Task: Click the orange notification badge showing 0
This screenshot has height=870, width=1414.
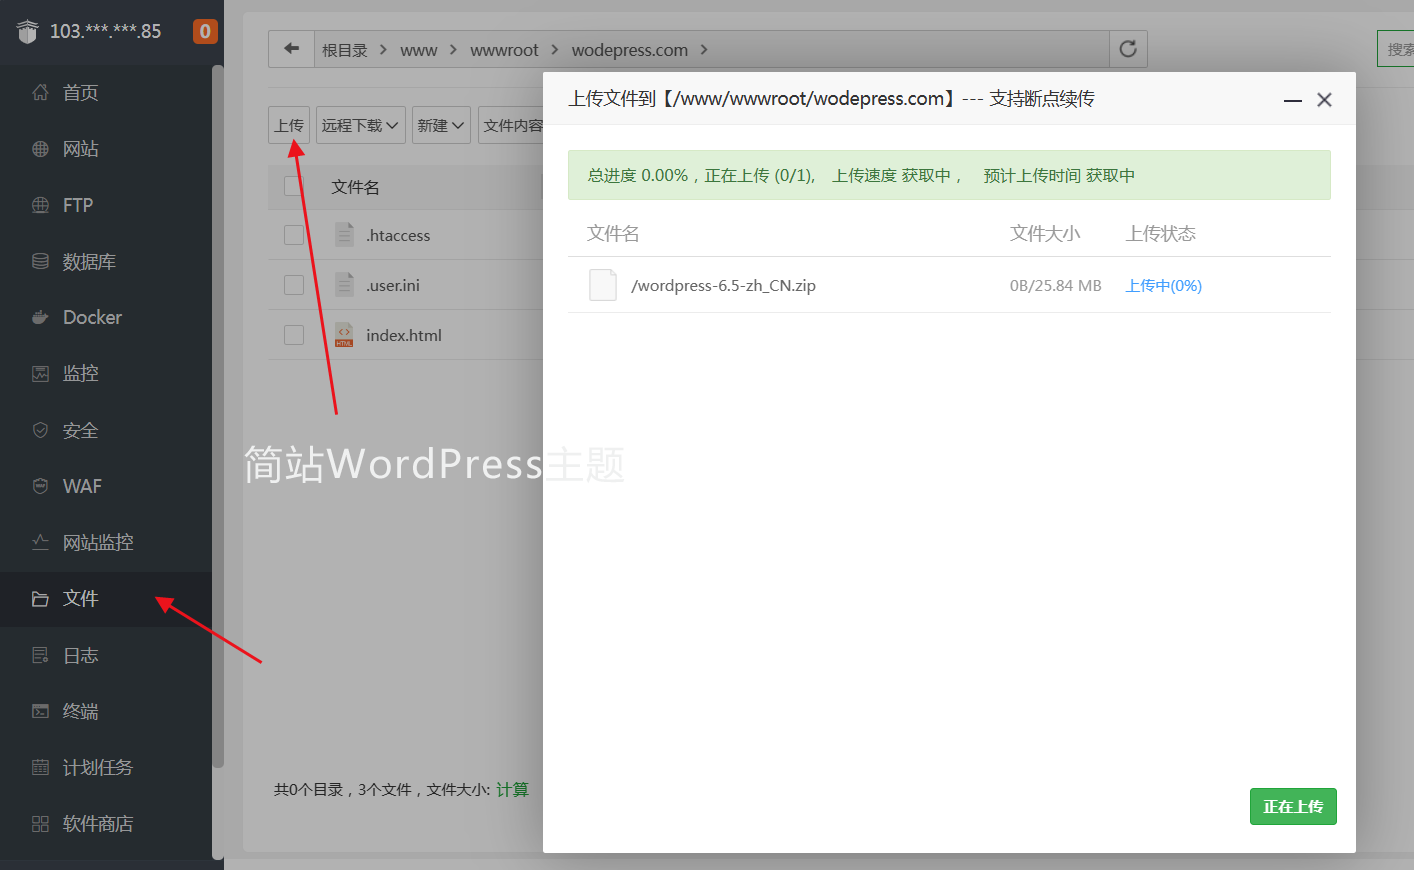Action: [205, 31]
